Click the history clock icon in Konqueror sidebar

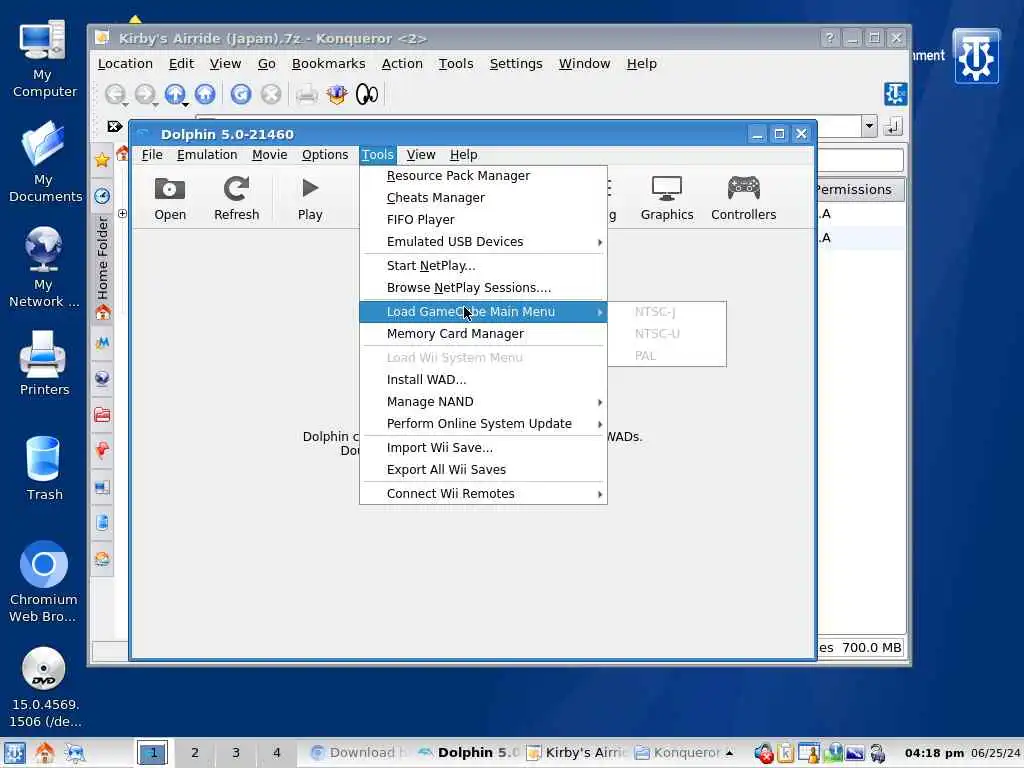point(103,195)
